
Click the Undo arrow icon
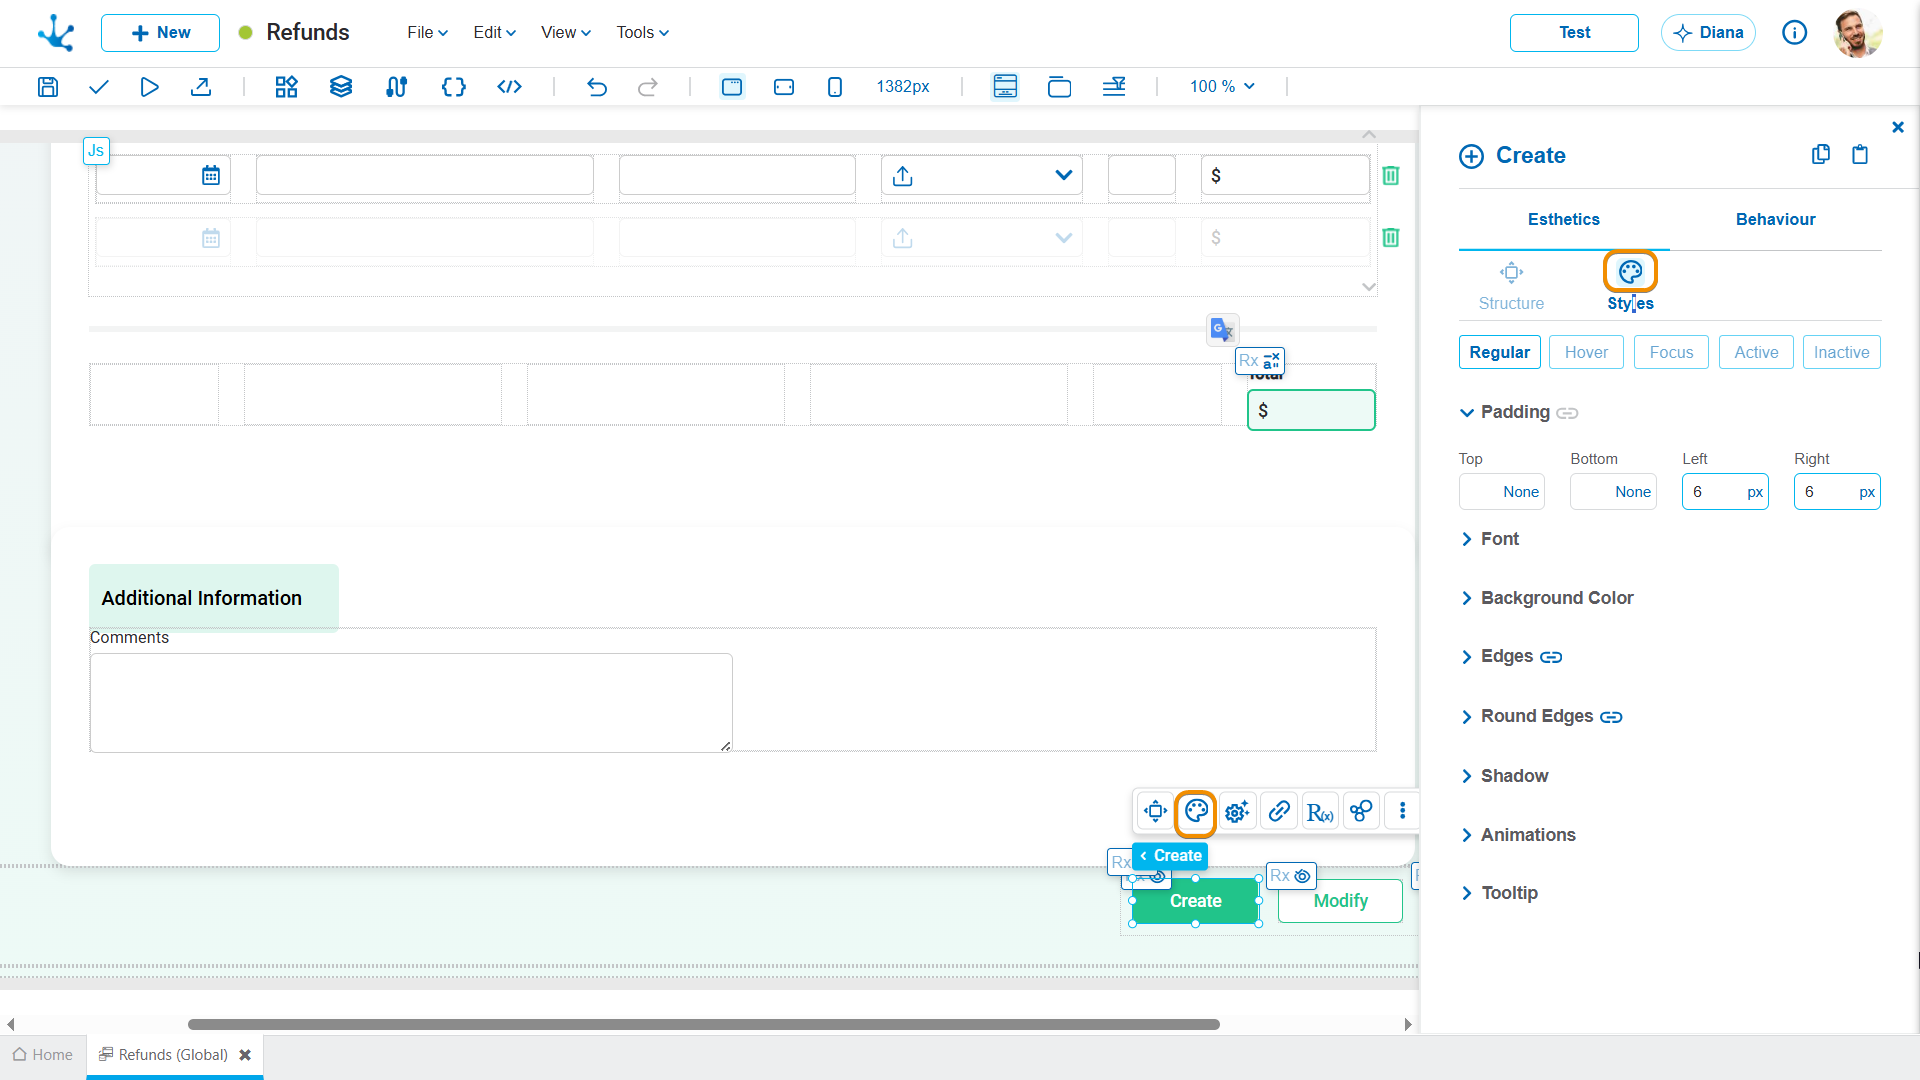[x=597, y=87]
